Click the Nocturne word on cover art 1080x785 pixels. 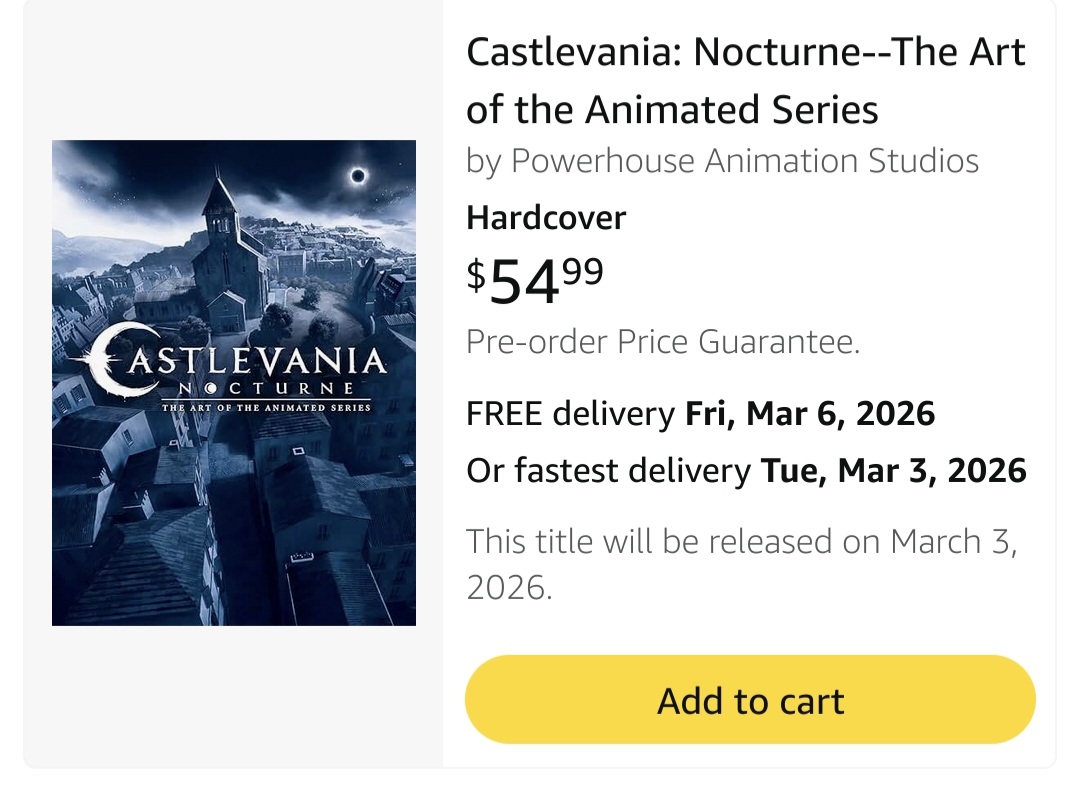265,388
